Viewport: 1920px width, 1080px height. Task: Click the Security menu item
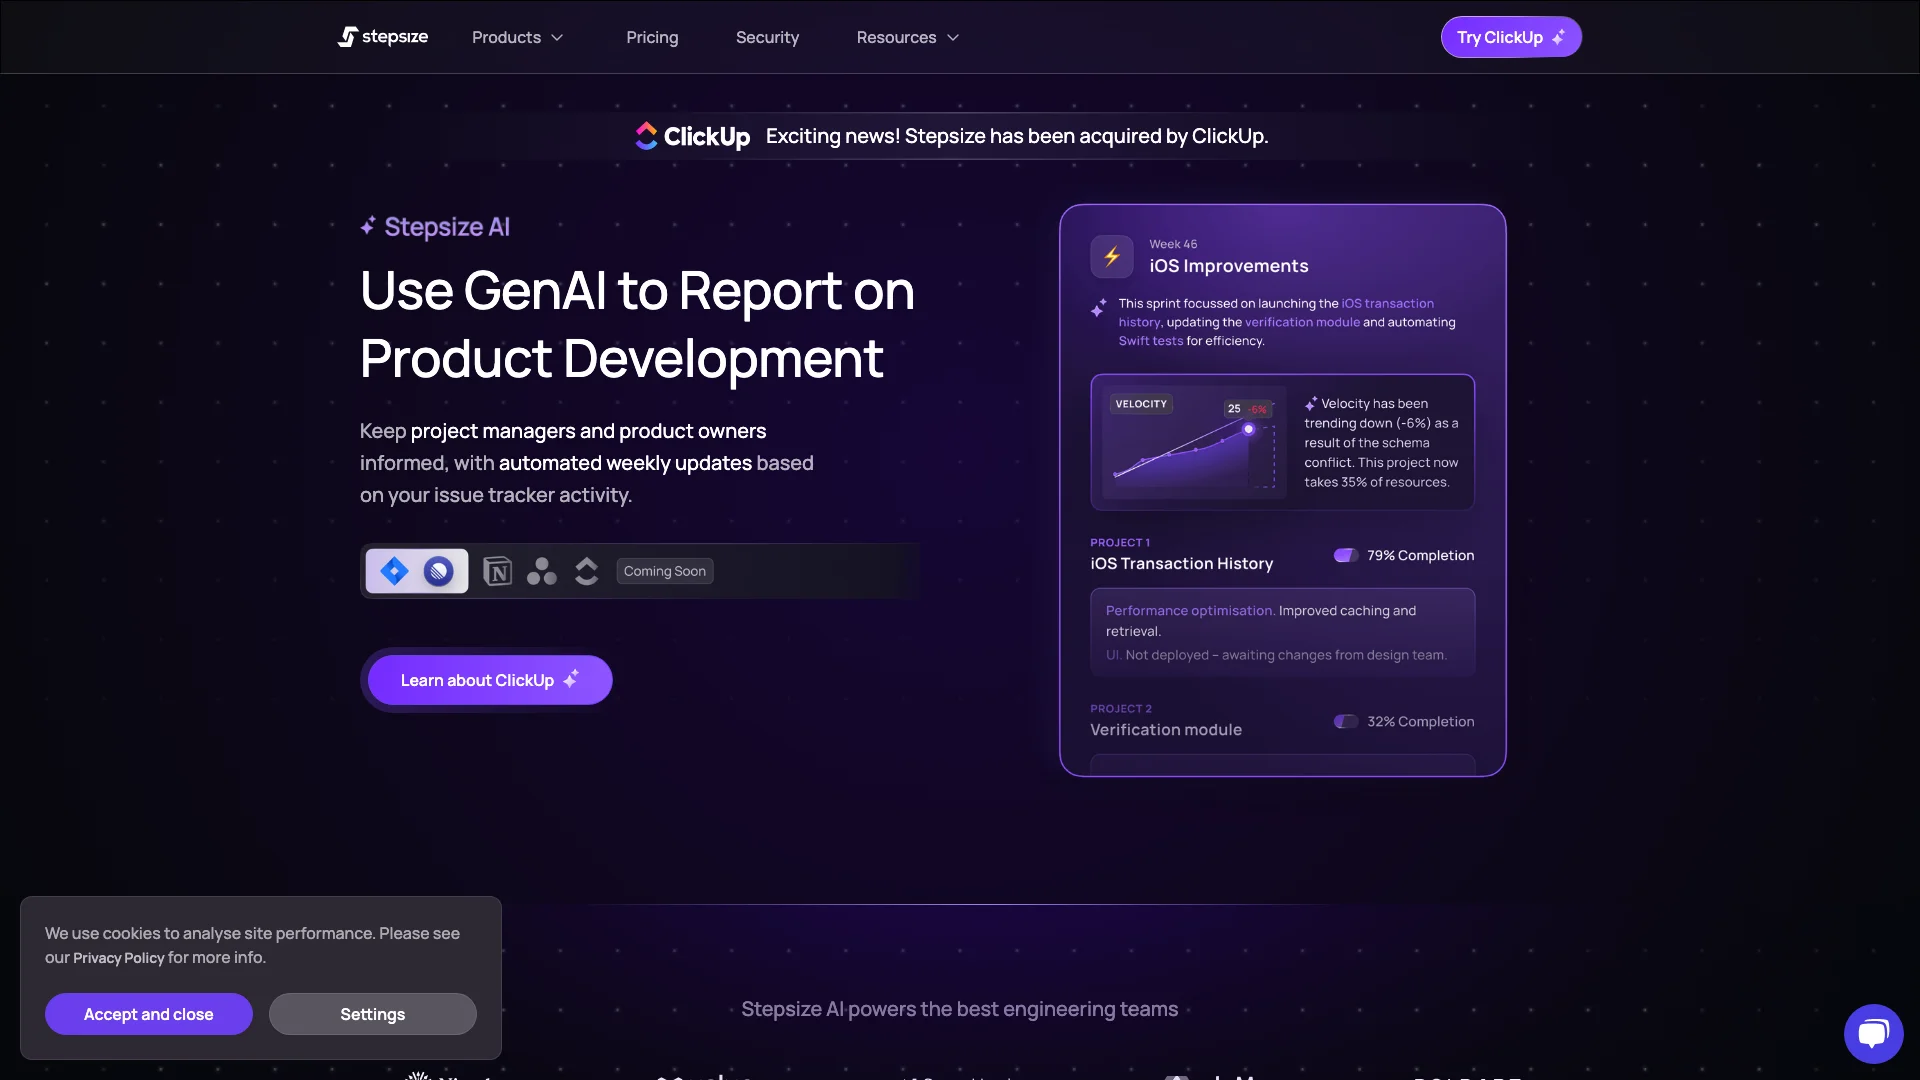point(767,36)
